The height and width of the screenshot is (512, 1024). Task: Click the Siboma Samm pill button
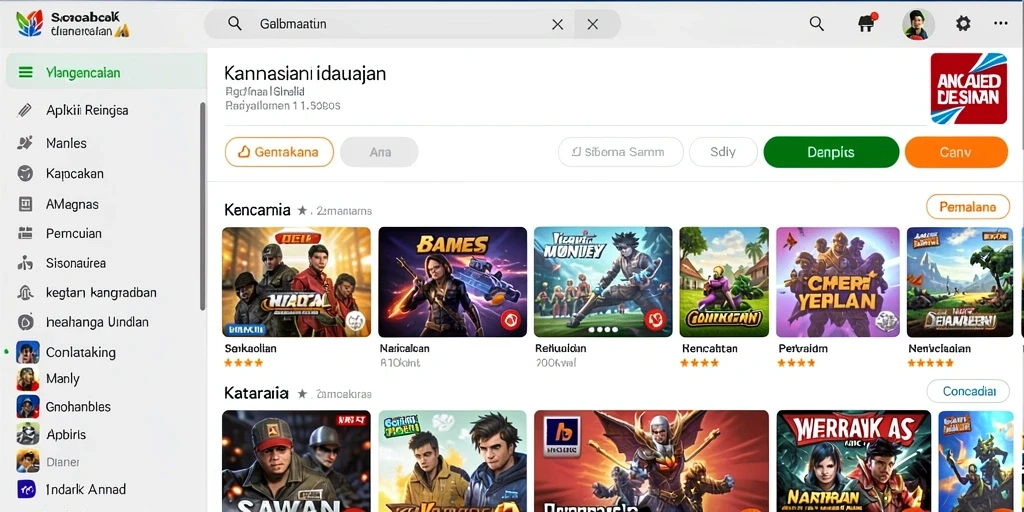click(620, 152)
